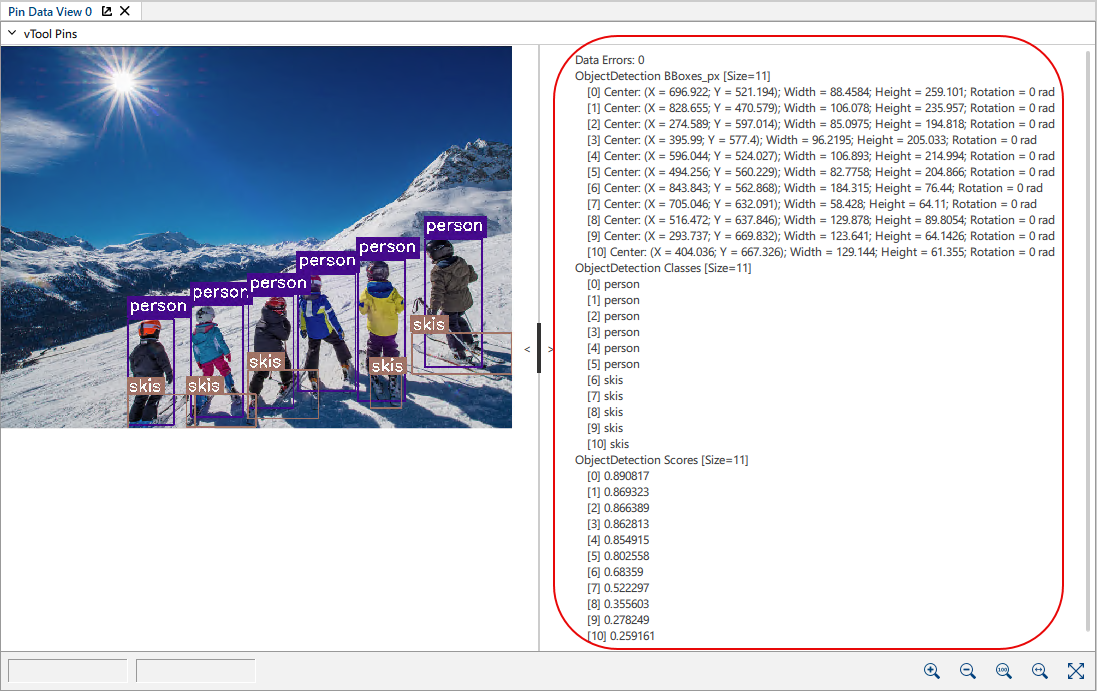Click the right arrow on the panel splitter
This screenshot has height=691, width=1097.
pyautogui.click(x=550, y=349)
